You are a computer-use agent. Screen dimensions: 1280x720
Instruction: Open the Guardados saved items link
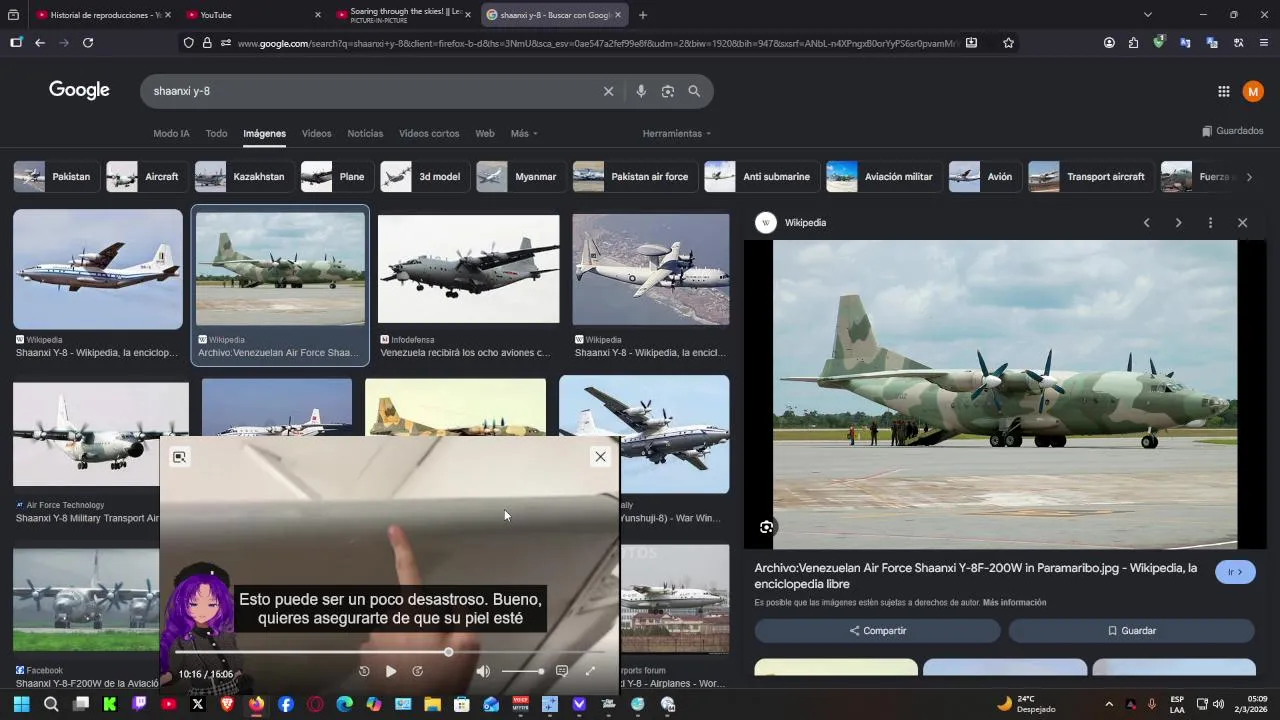[x=1233, y=131]
